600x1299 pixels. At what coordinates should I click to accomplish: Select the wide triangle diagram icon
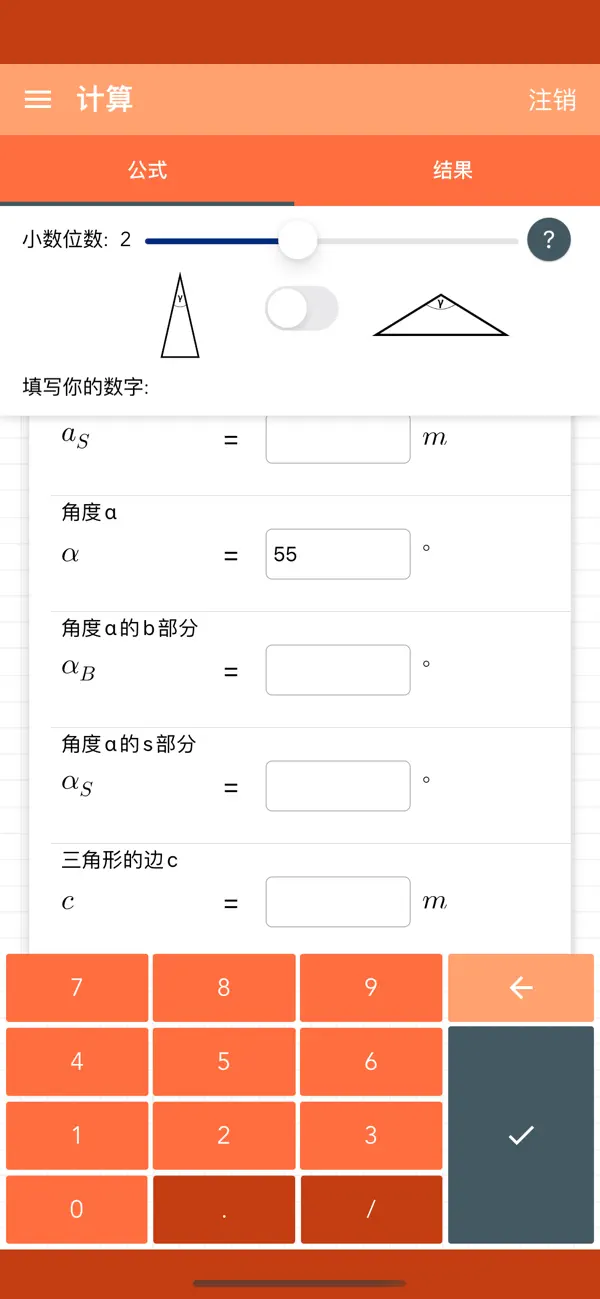coord(440,315)
